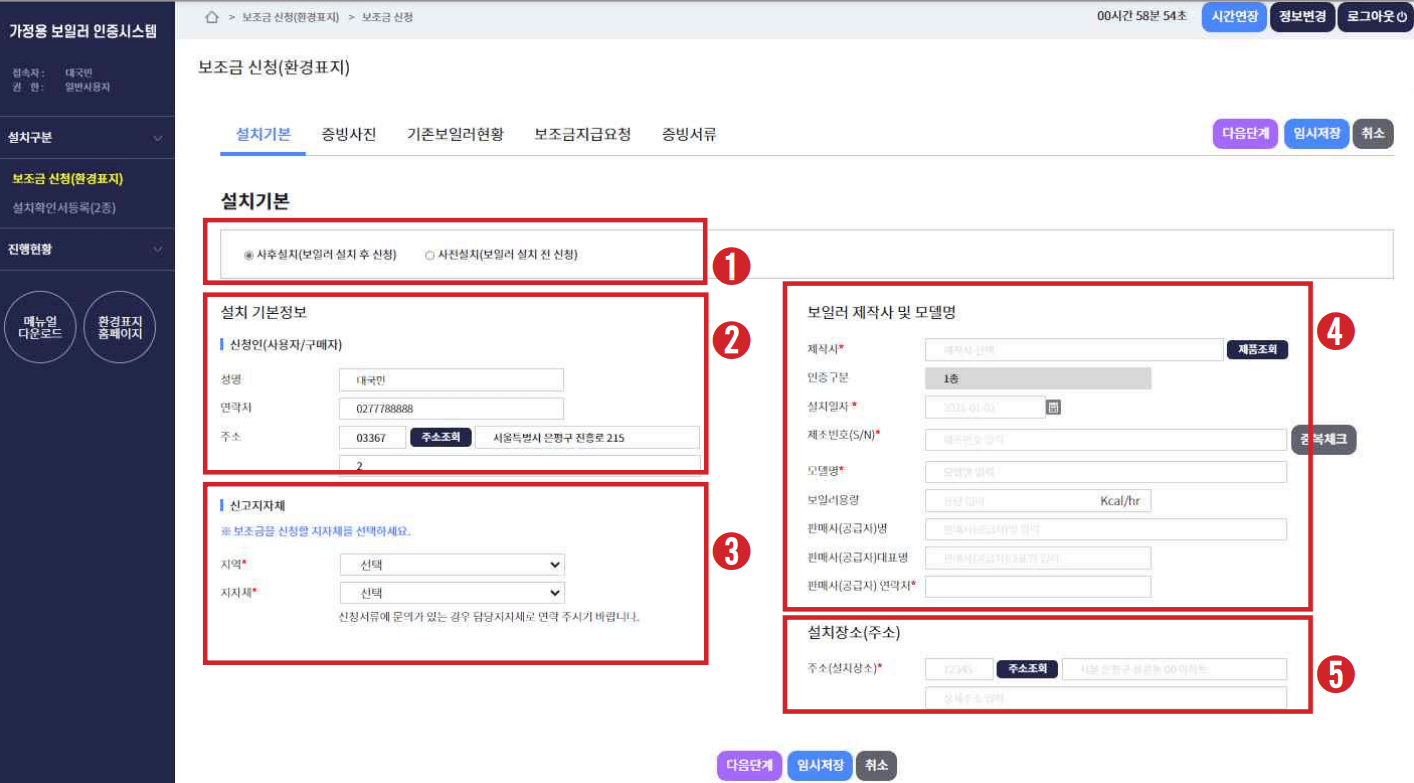Switch to the 증빙사진 tab
This screenshot has width=1414, height=783.
pos(349,134)
